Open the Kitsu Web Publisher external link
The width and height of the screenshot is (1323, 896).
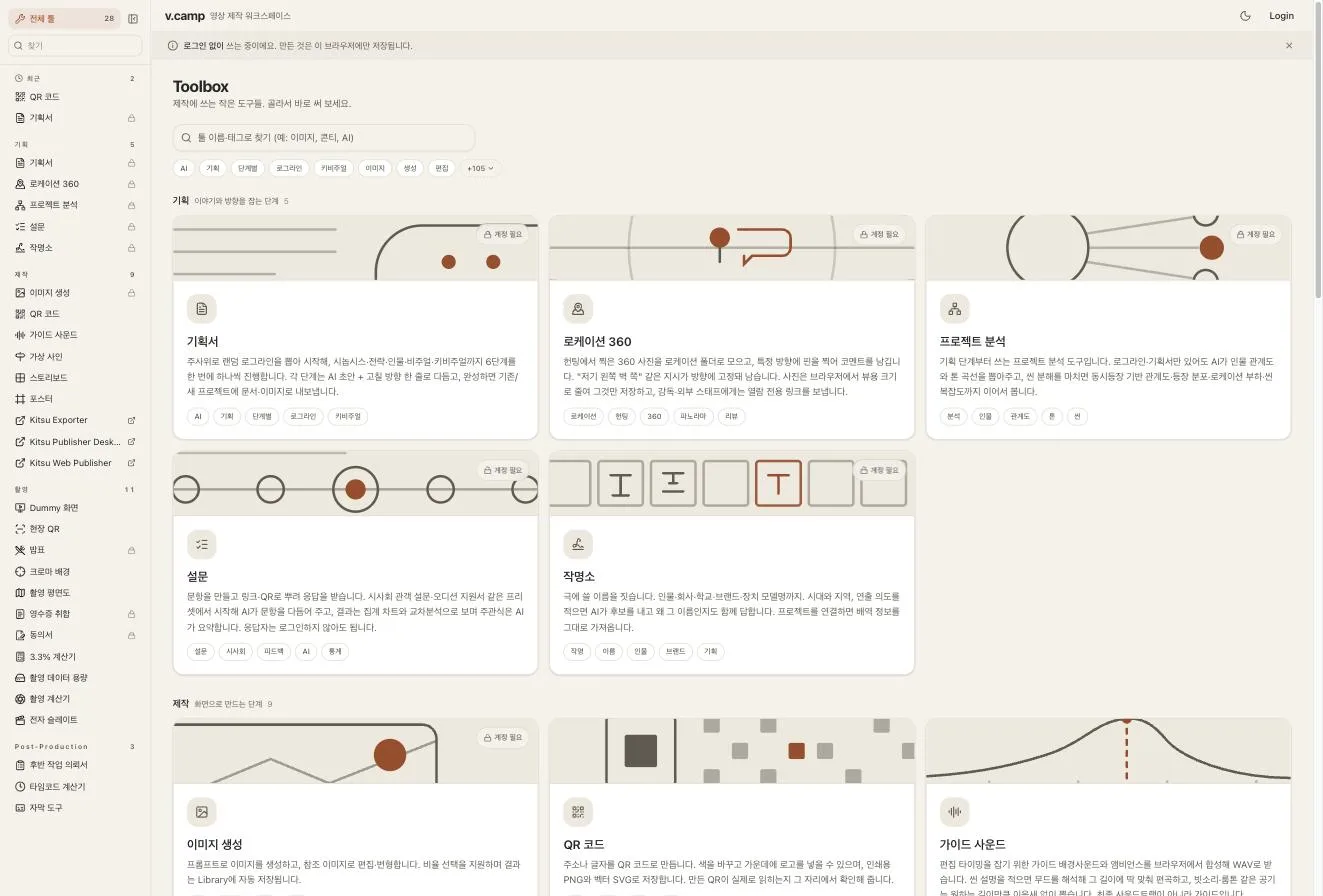(75, 463)
